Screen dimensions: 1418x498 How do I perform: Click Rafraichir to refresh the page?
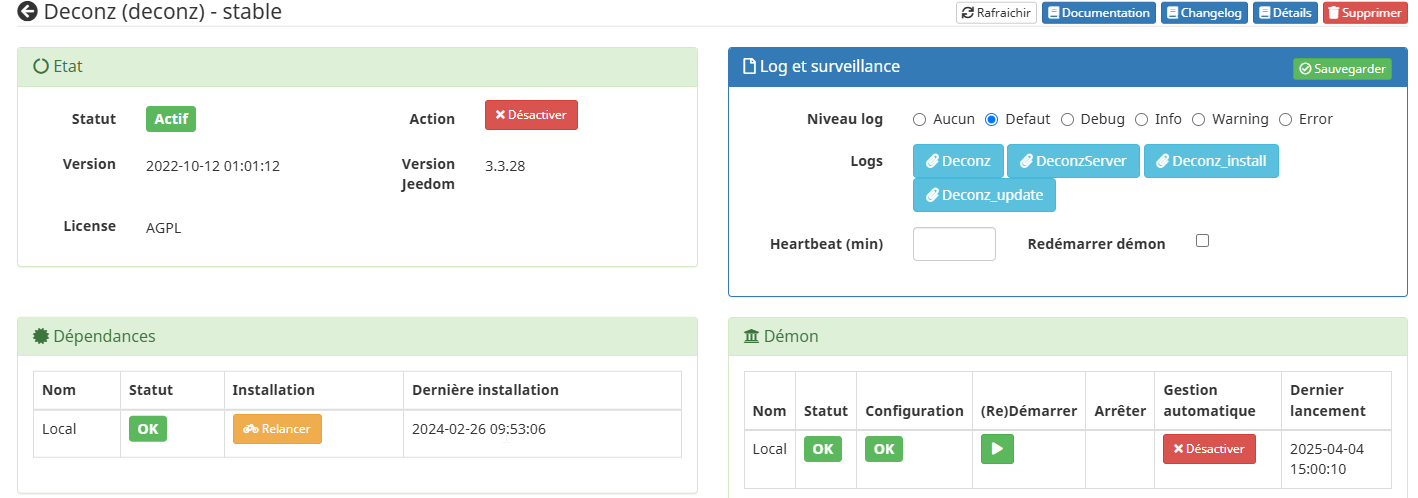[996, 13]
